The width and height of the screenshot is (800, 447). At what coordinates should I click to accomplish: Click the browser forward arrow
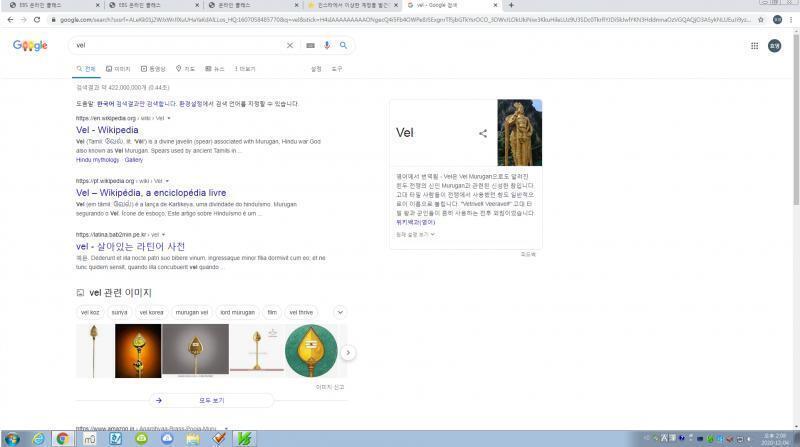pyautogui.click(x=23, y=19)
